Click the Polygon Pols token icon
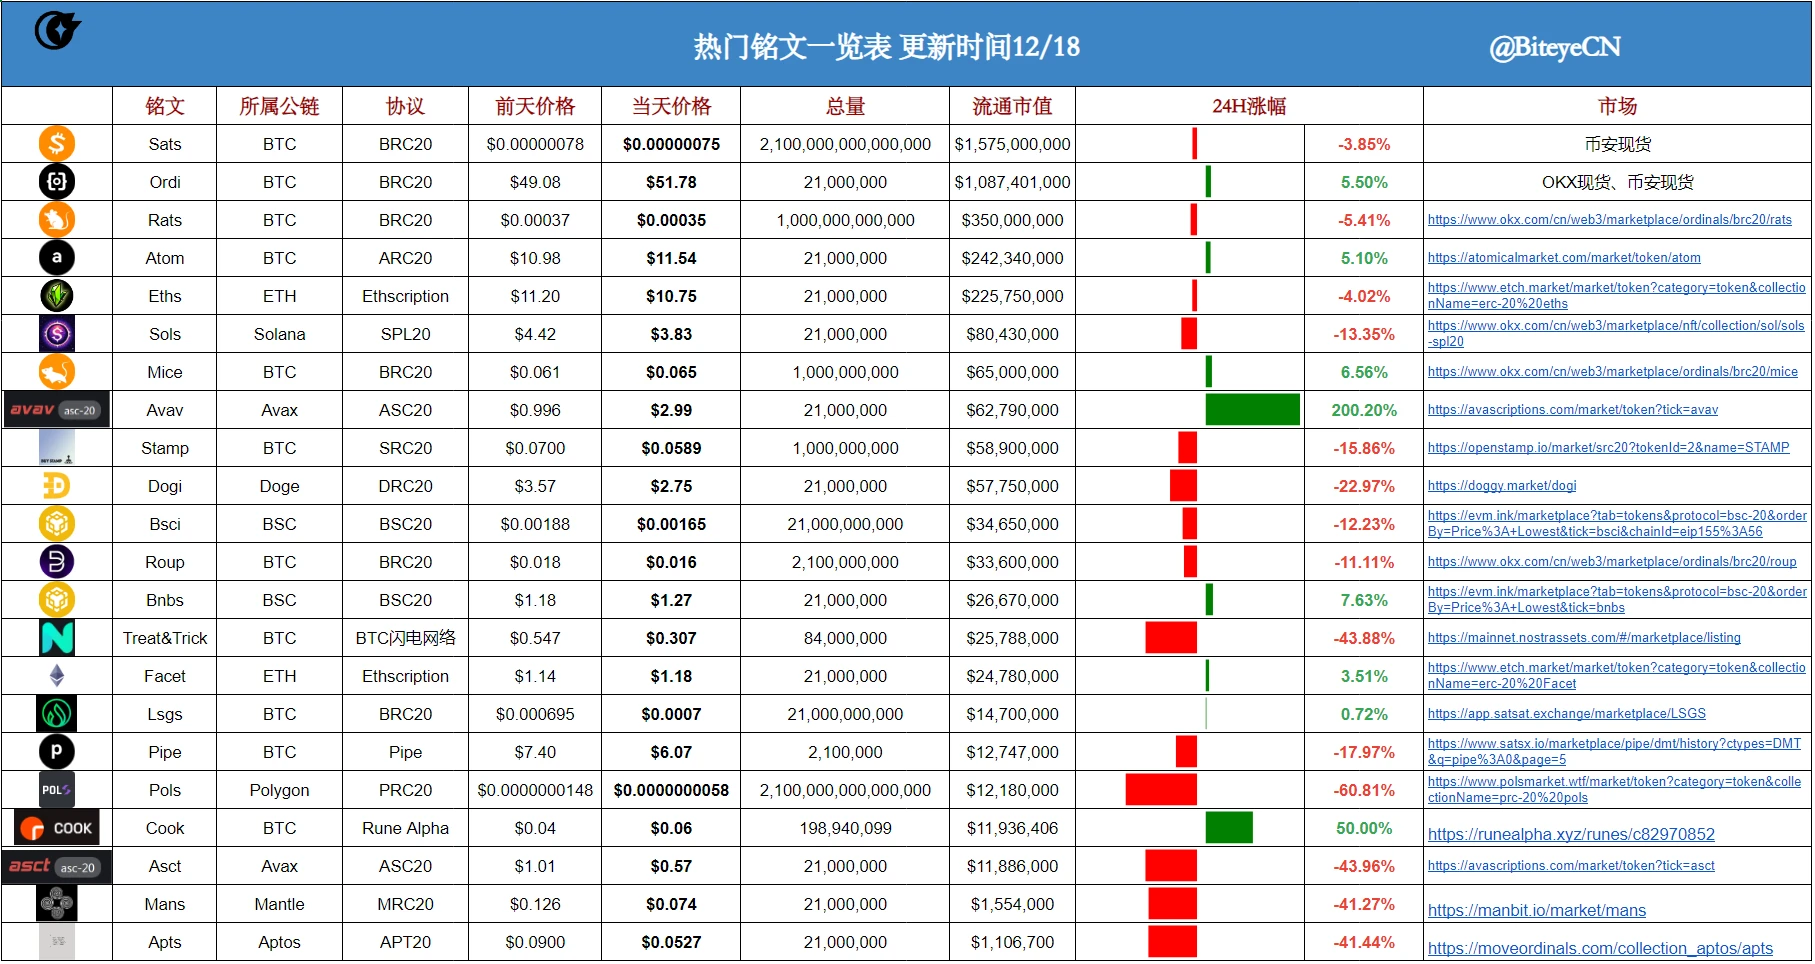This screenshot has height=964, width=1815. [57, 790]
